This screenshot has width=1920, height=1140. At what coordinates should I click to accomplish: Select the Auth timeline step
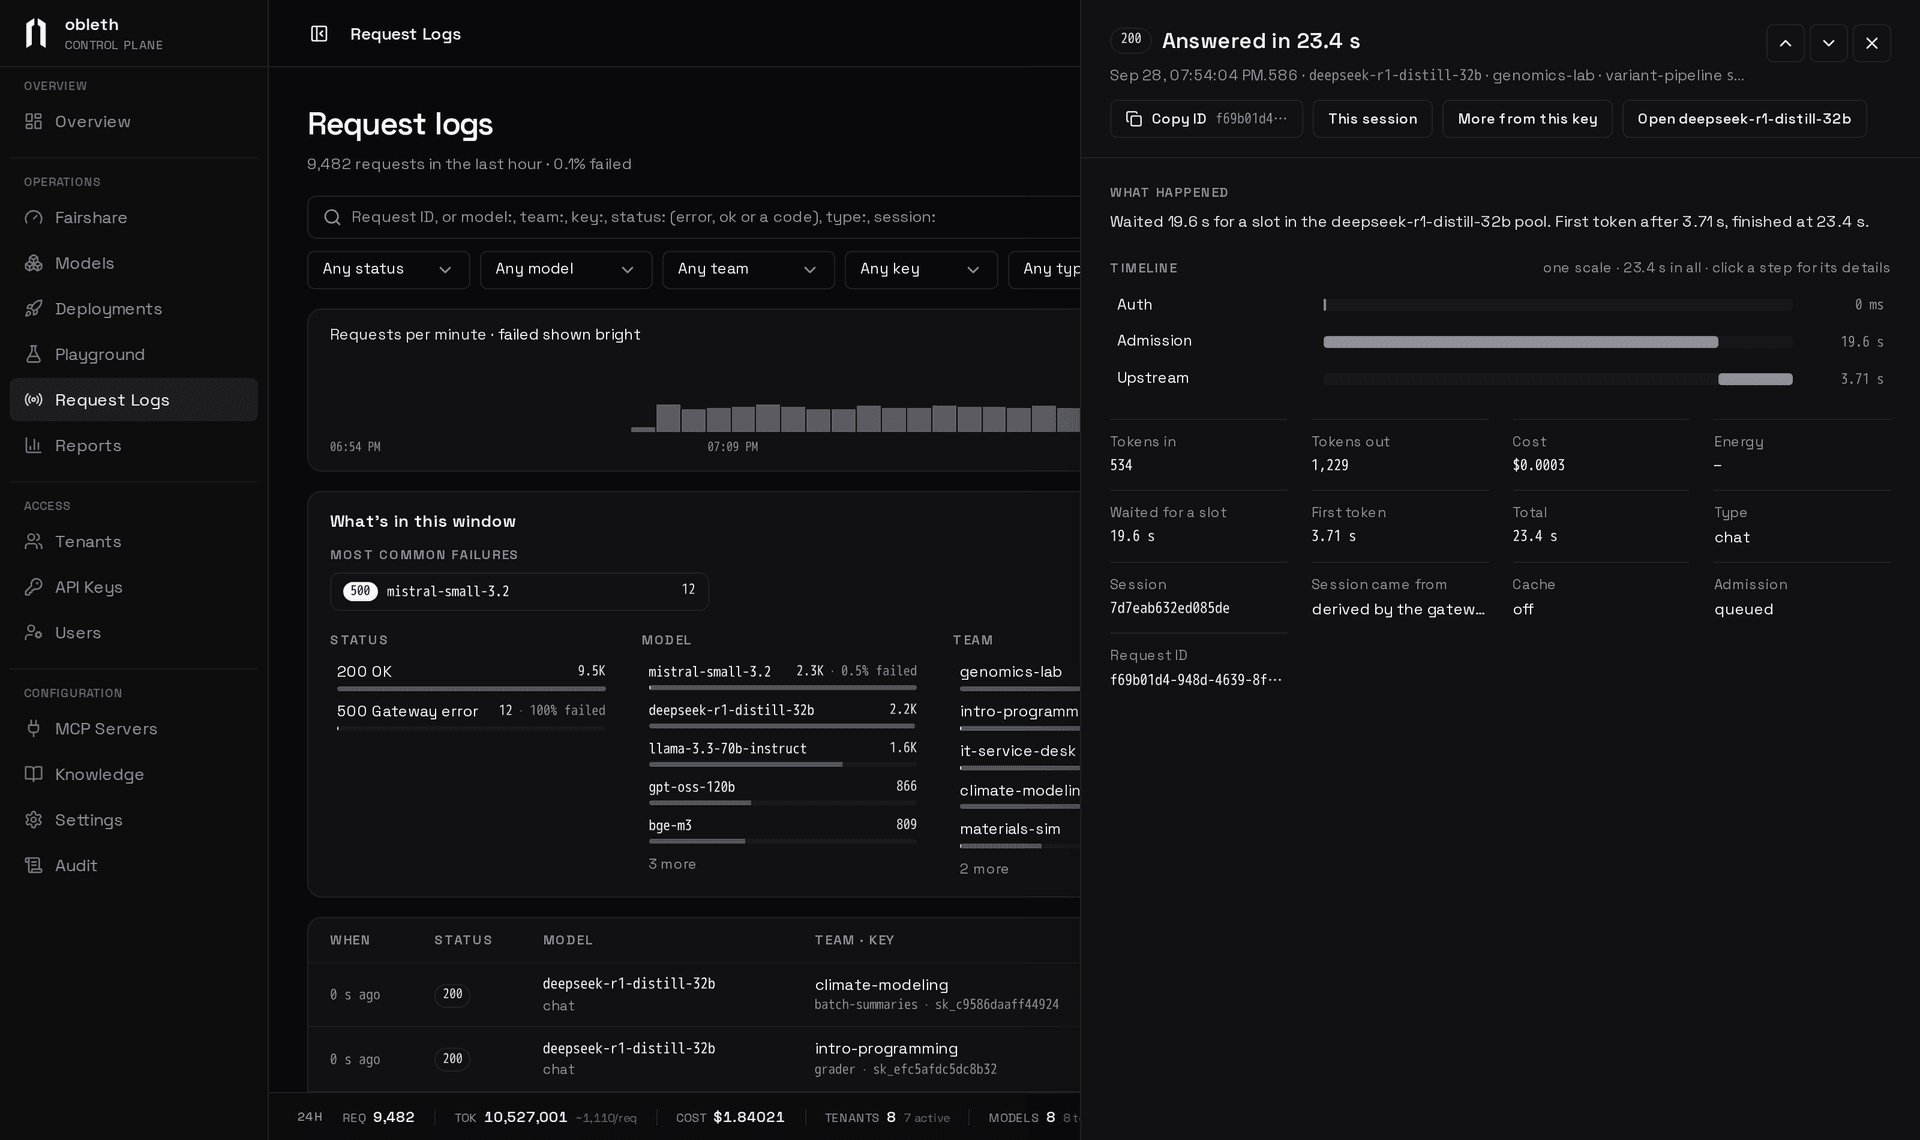coord(1500,305)
